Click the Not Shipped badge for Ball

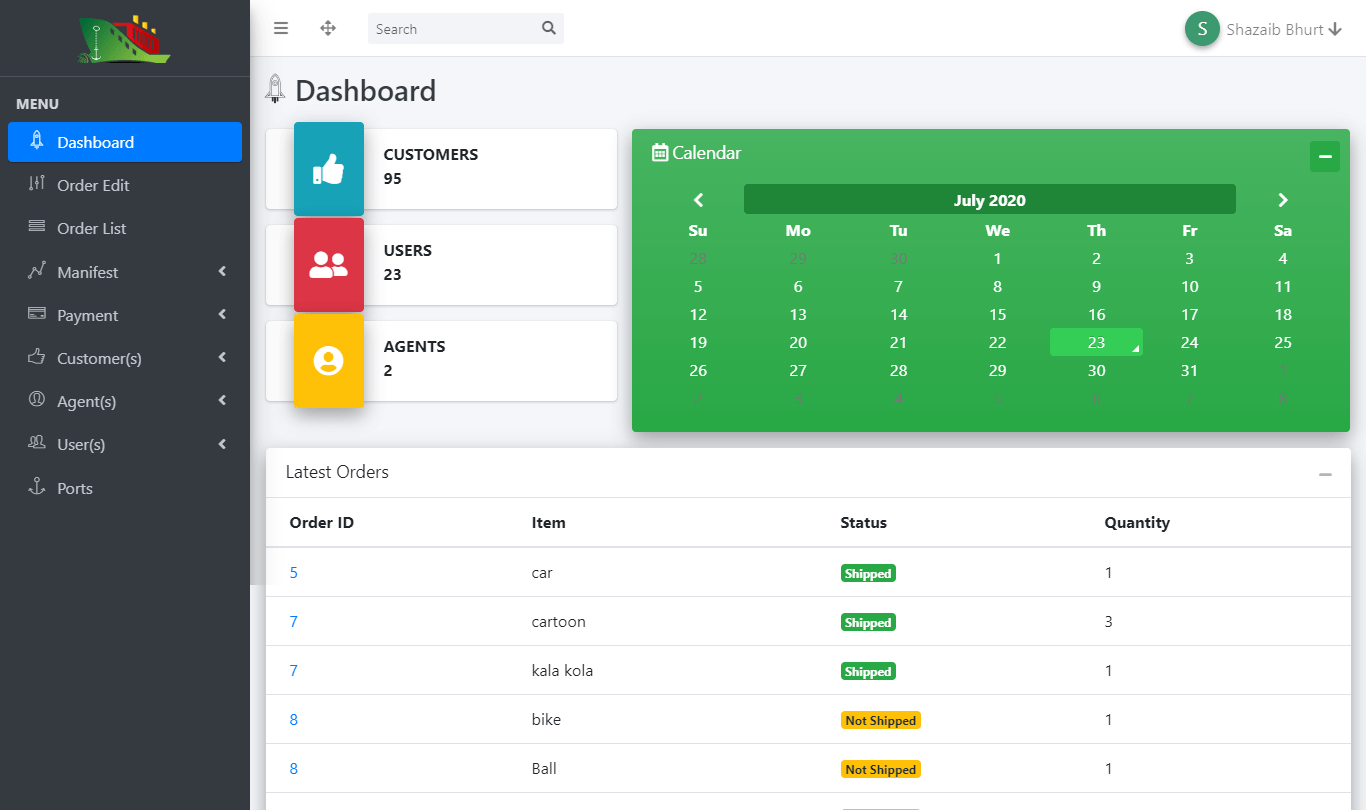881,770
